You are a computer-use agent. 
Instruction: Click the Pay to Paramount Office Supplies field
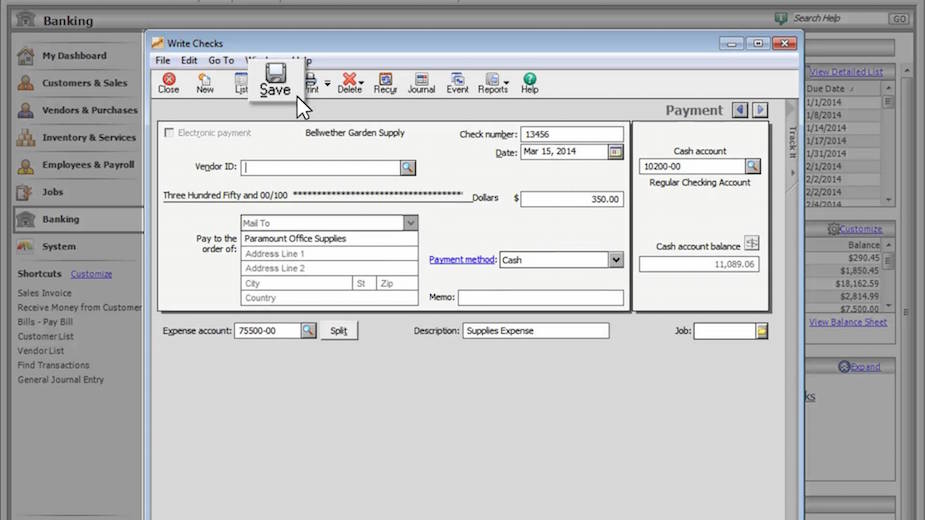coord(329,238)
